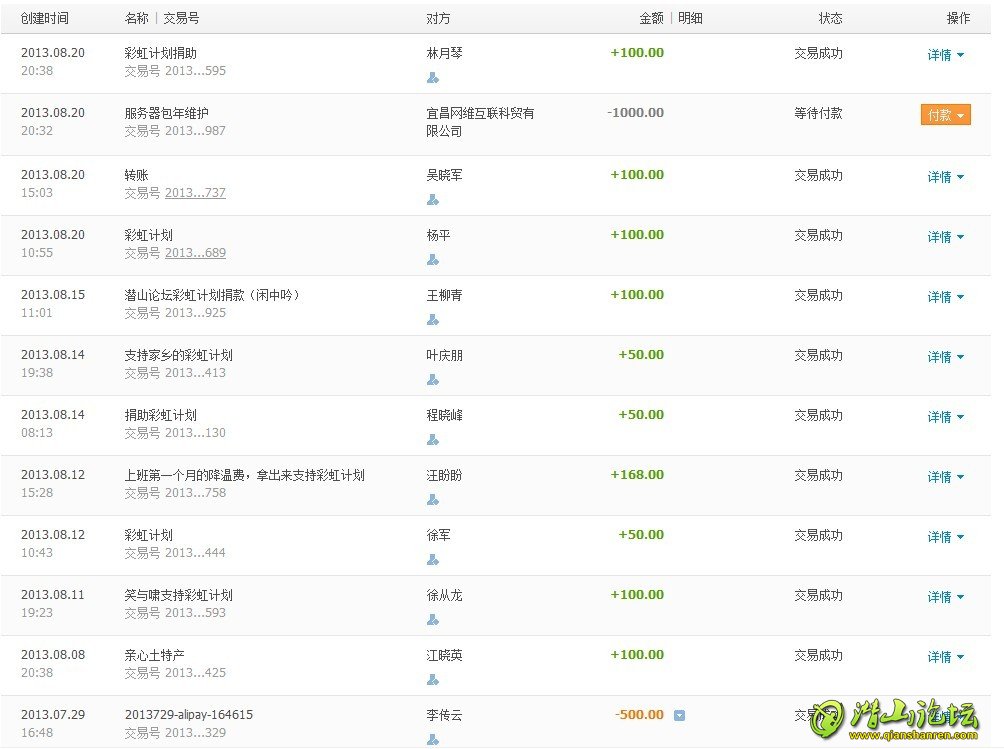
Task: Click the person icon below 杨平
Action: click(x=432, y=260)
